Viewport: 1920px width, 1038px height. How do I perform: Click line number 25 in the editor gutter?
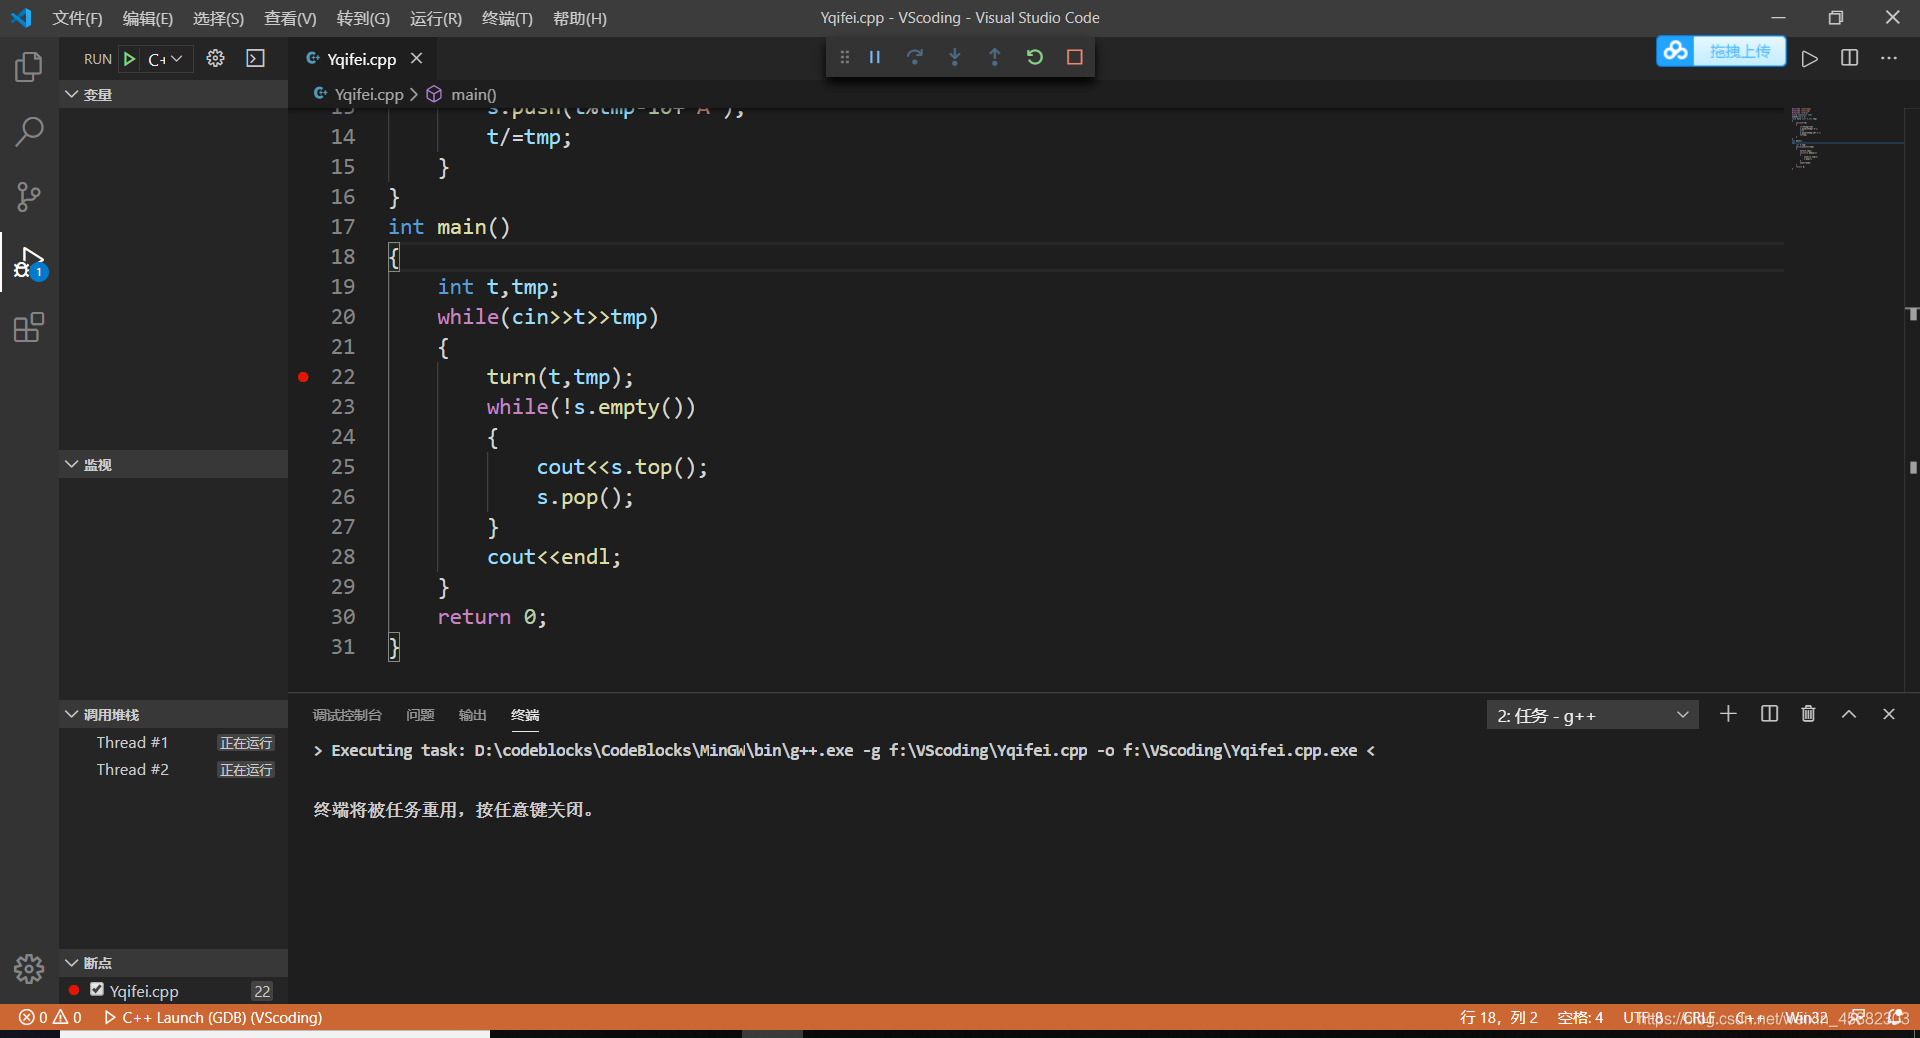(343, 467)
